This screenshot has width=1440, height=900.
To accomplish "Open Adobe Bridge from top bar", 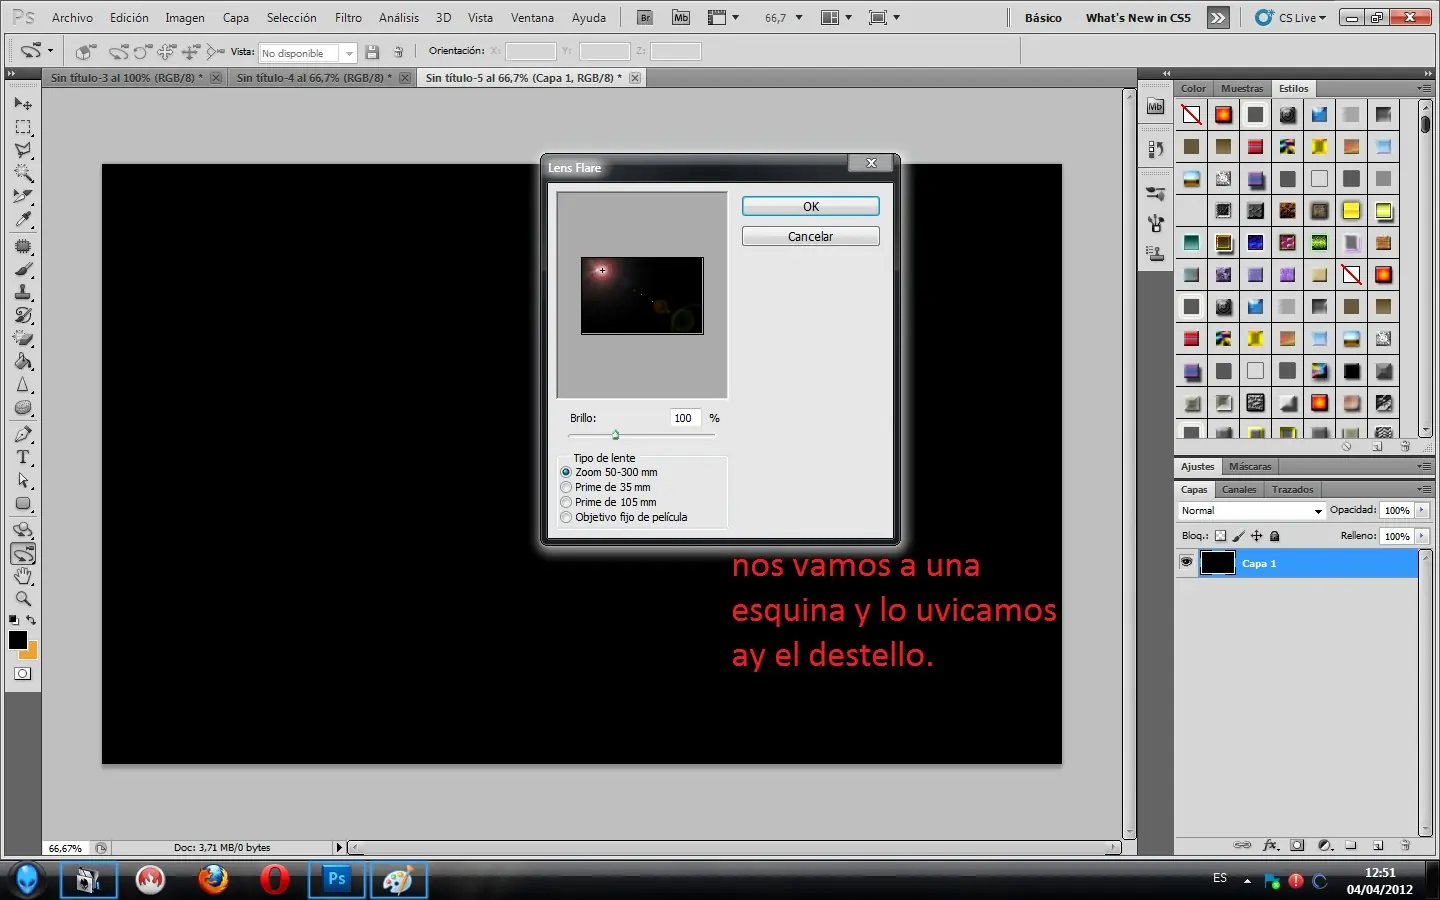I will (645, 18).
